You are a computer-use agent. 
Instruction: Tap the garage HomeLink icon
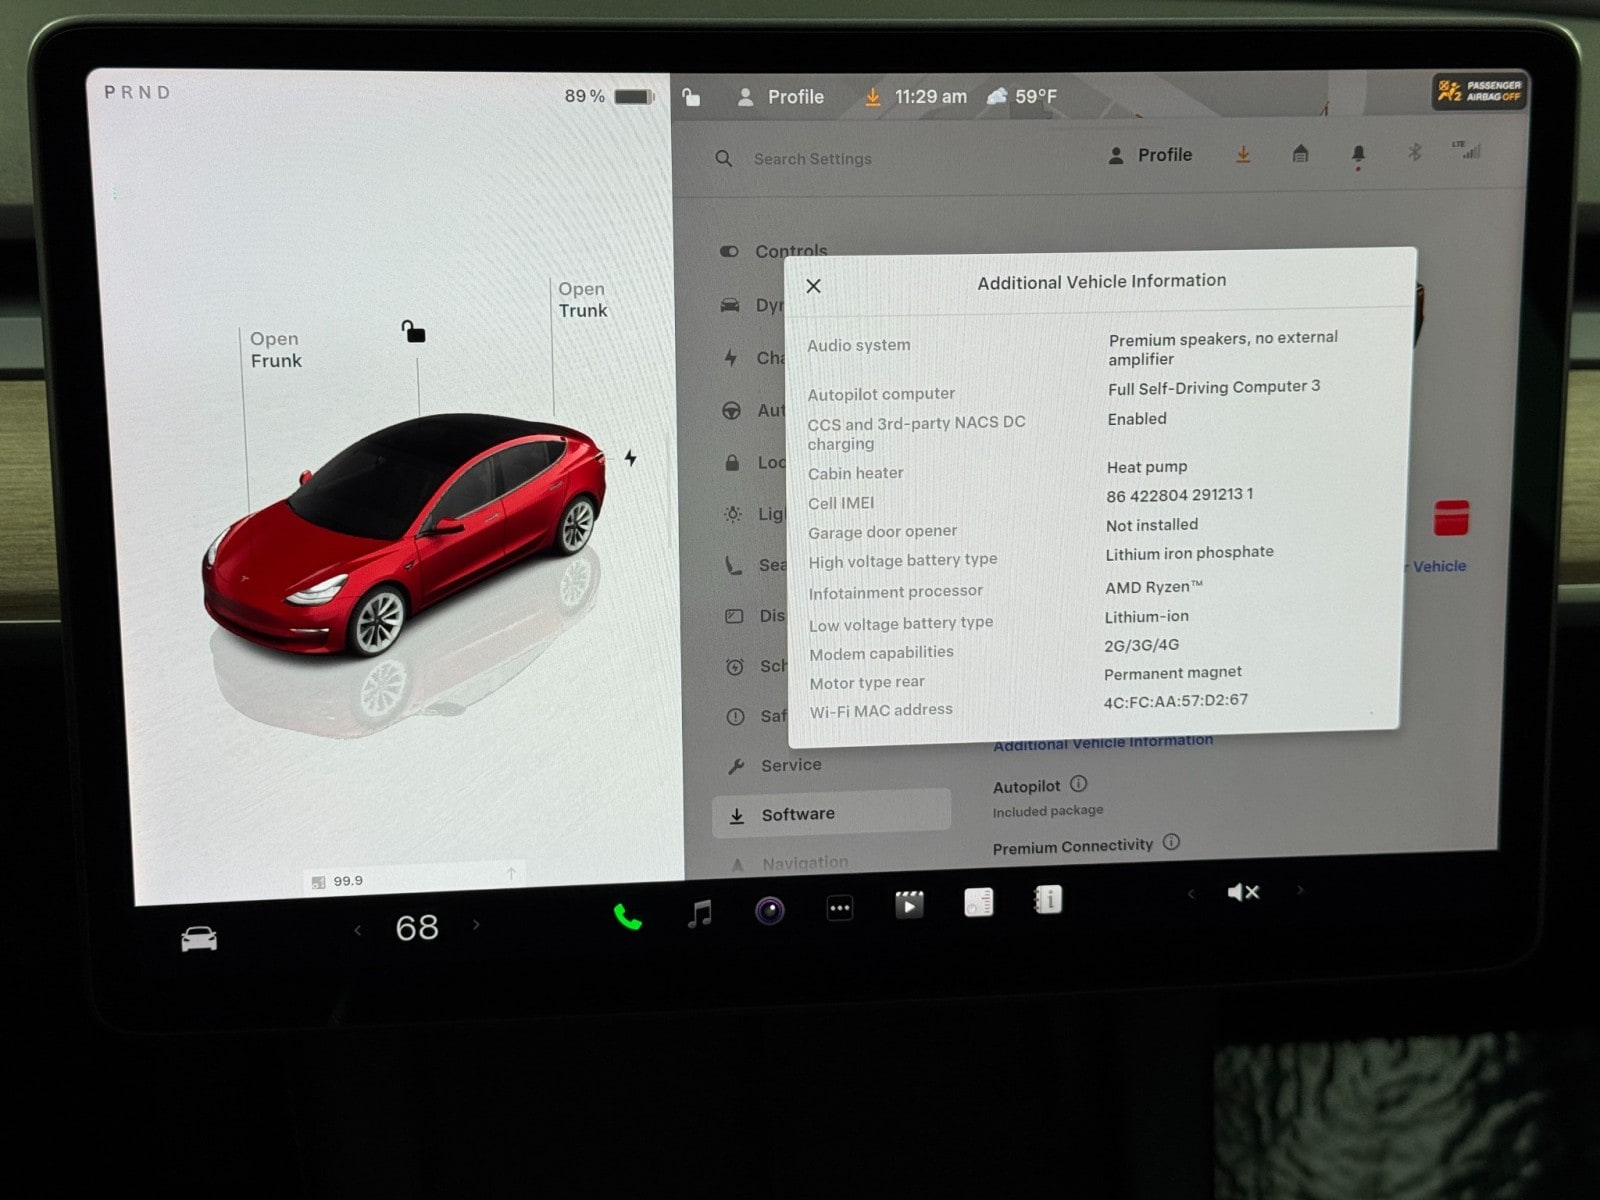pyautogui.click(x=1300, y=154)
